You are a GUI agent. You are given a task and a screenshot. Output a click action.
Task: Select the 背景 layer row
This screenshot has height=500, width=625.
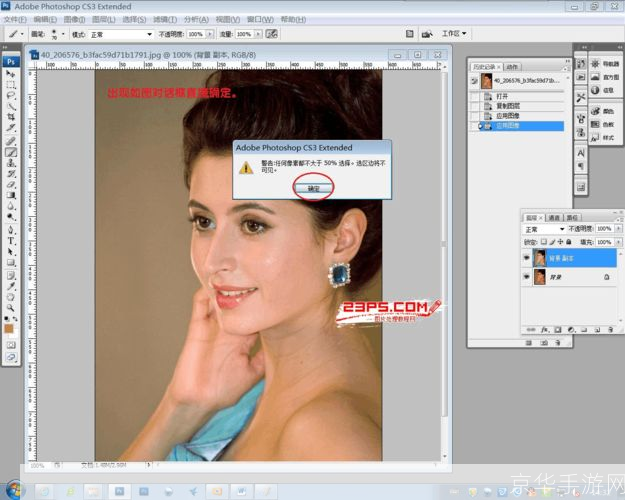pos(569,277)
